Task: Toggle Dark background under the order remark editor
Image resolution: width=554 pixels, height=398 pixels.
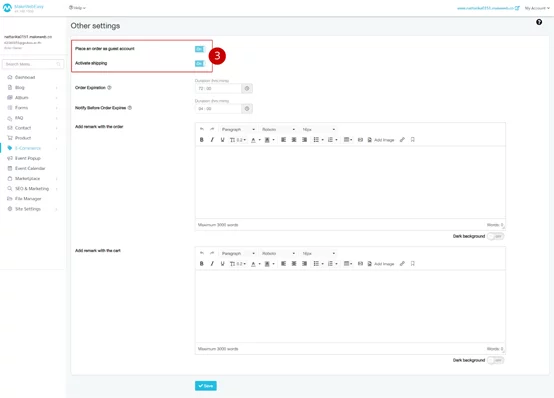Action: click(x=495, y=236)
